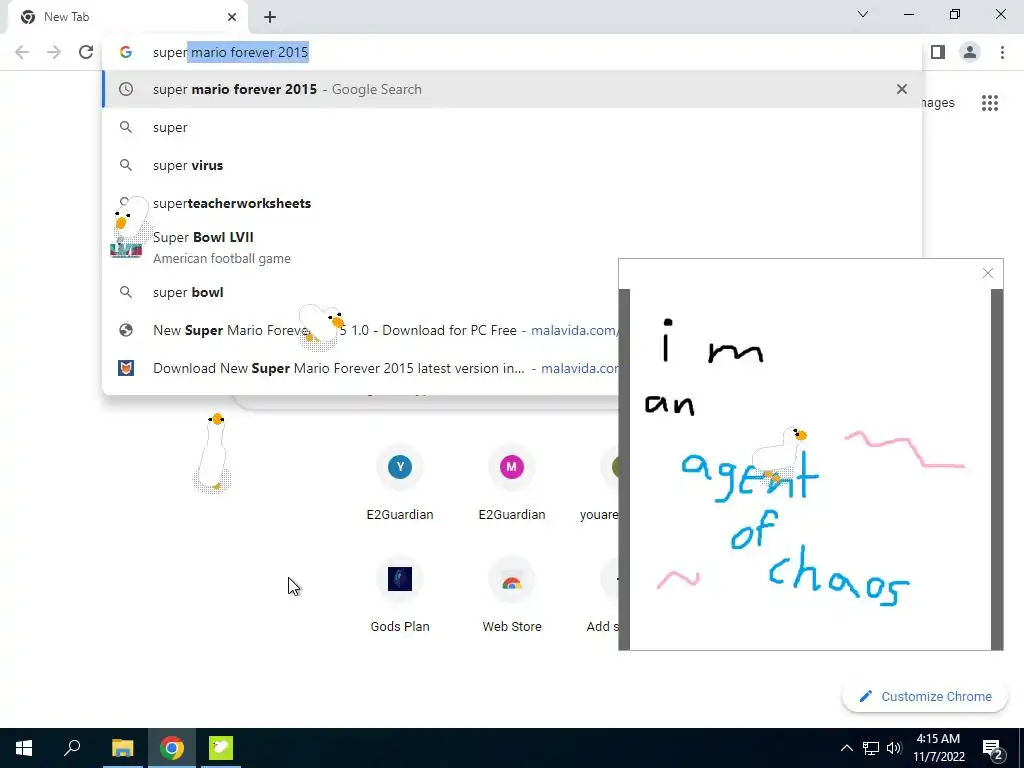Viewport: 1024px width, 768px height.
Task: Click the malavida favicon on last suggestion
Action: click(x=126, y=368)
